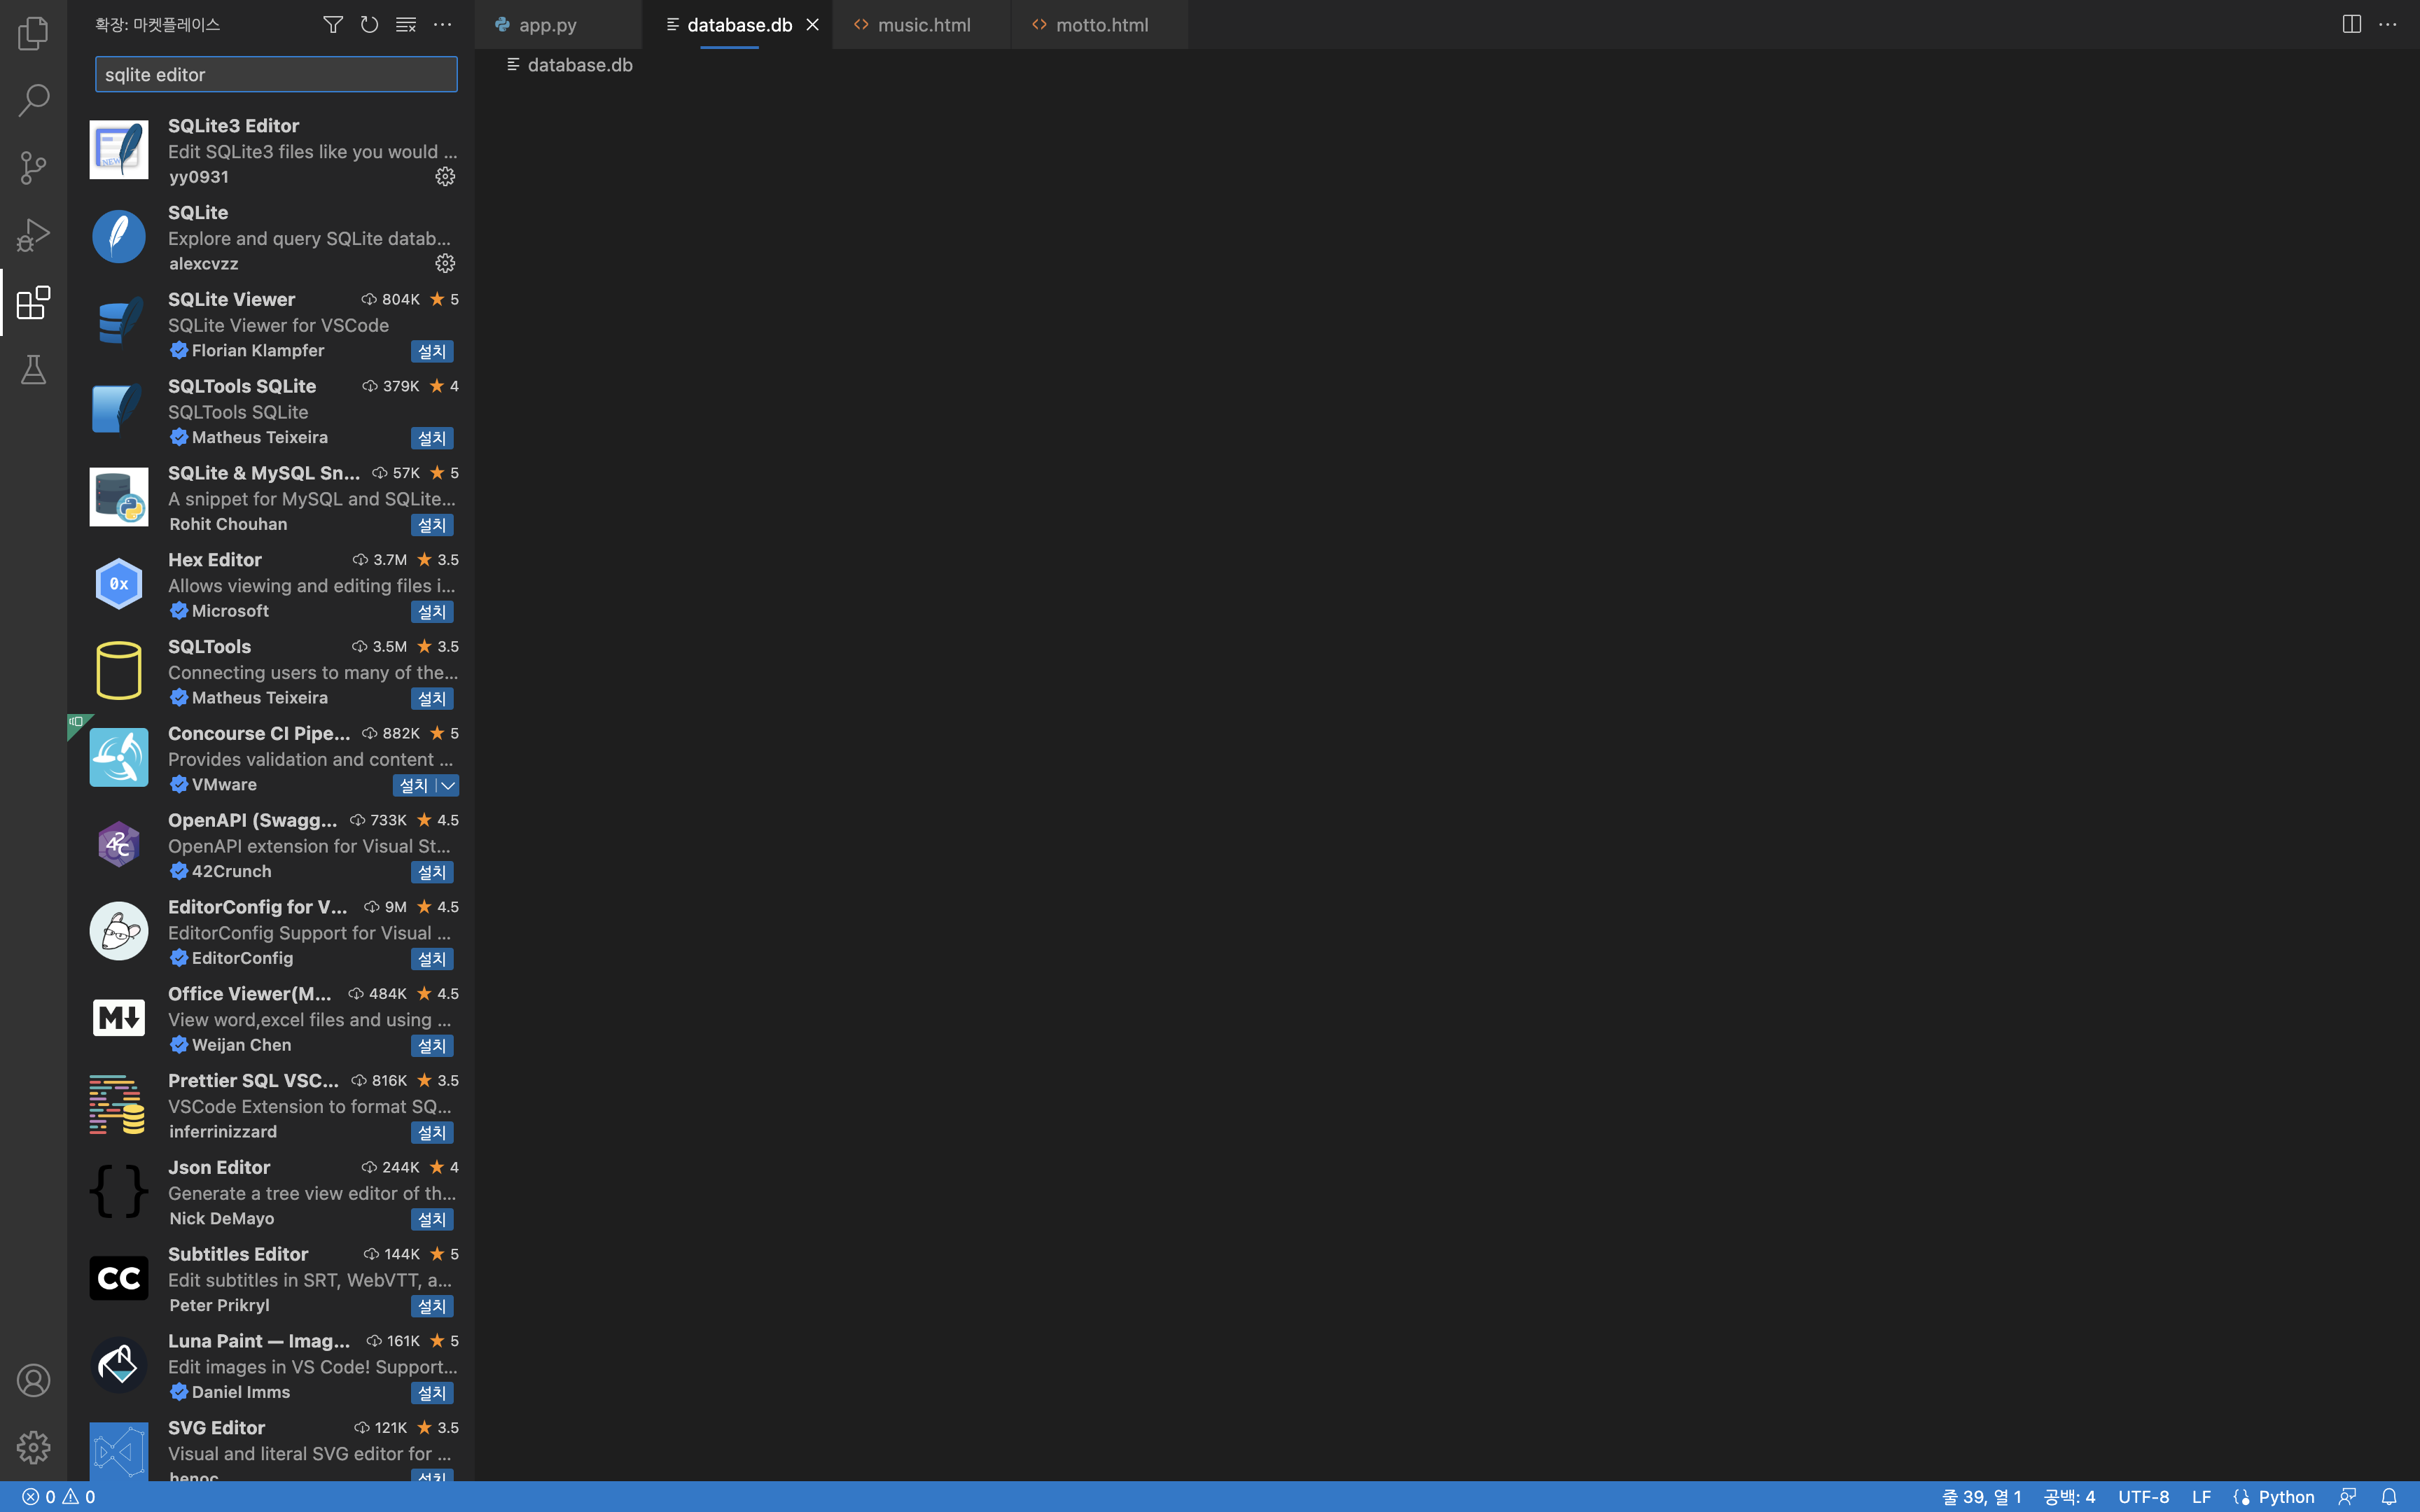
Task: Click the Hex Editor extension icon
Action: (119, 584)
